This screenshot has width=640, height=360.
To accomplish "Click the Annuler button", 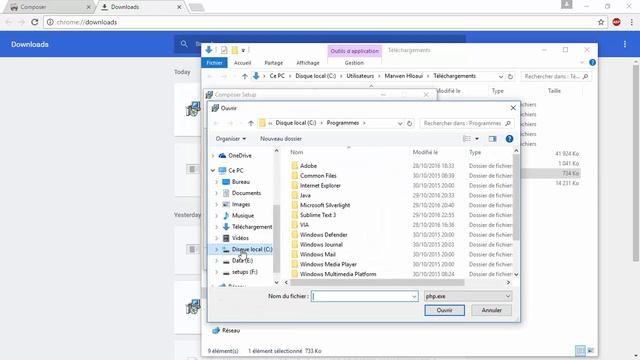I will tap(491, 310).
